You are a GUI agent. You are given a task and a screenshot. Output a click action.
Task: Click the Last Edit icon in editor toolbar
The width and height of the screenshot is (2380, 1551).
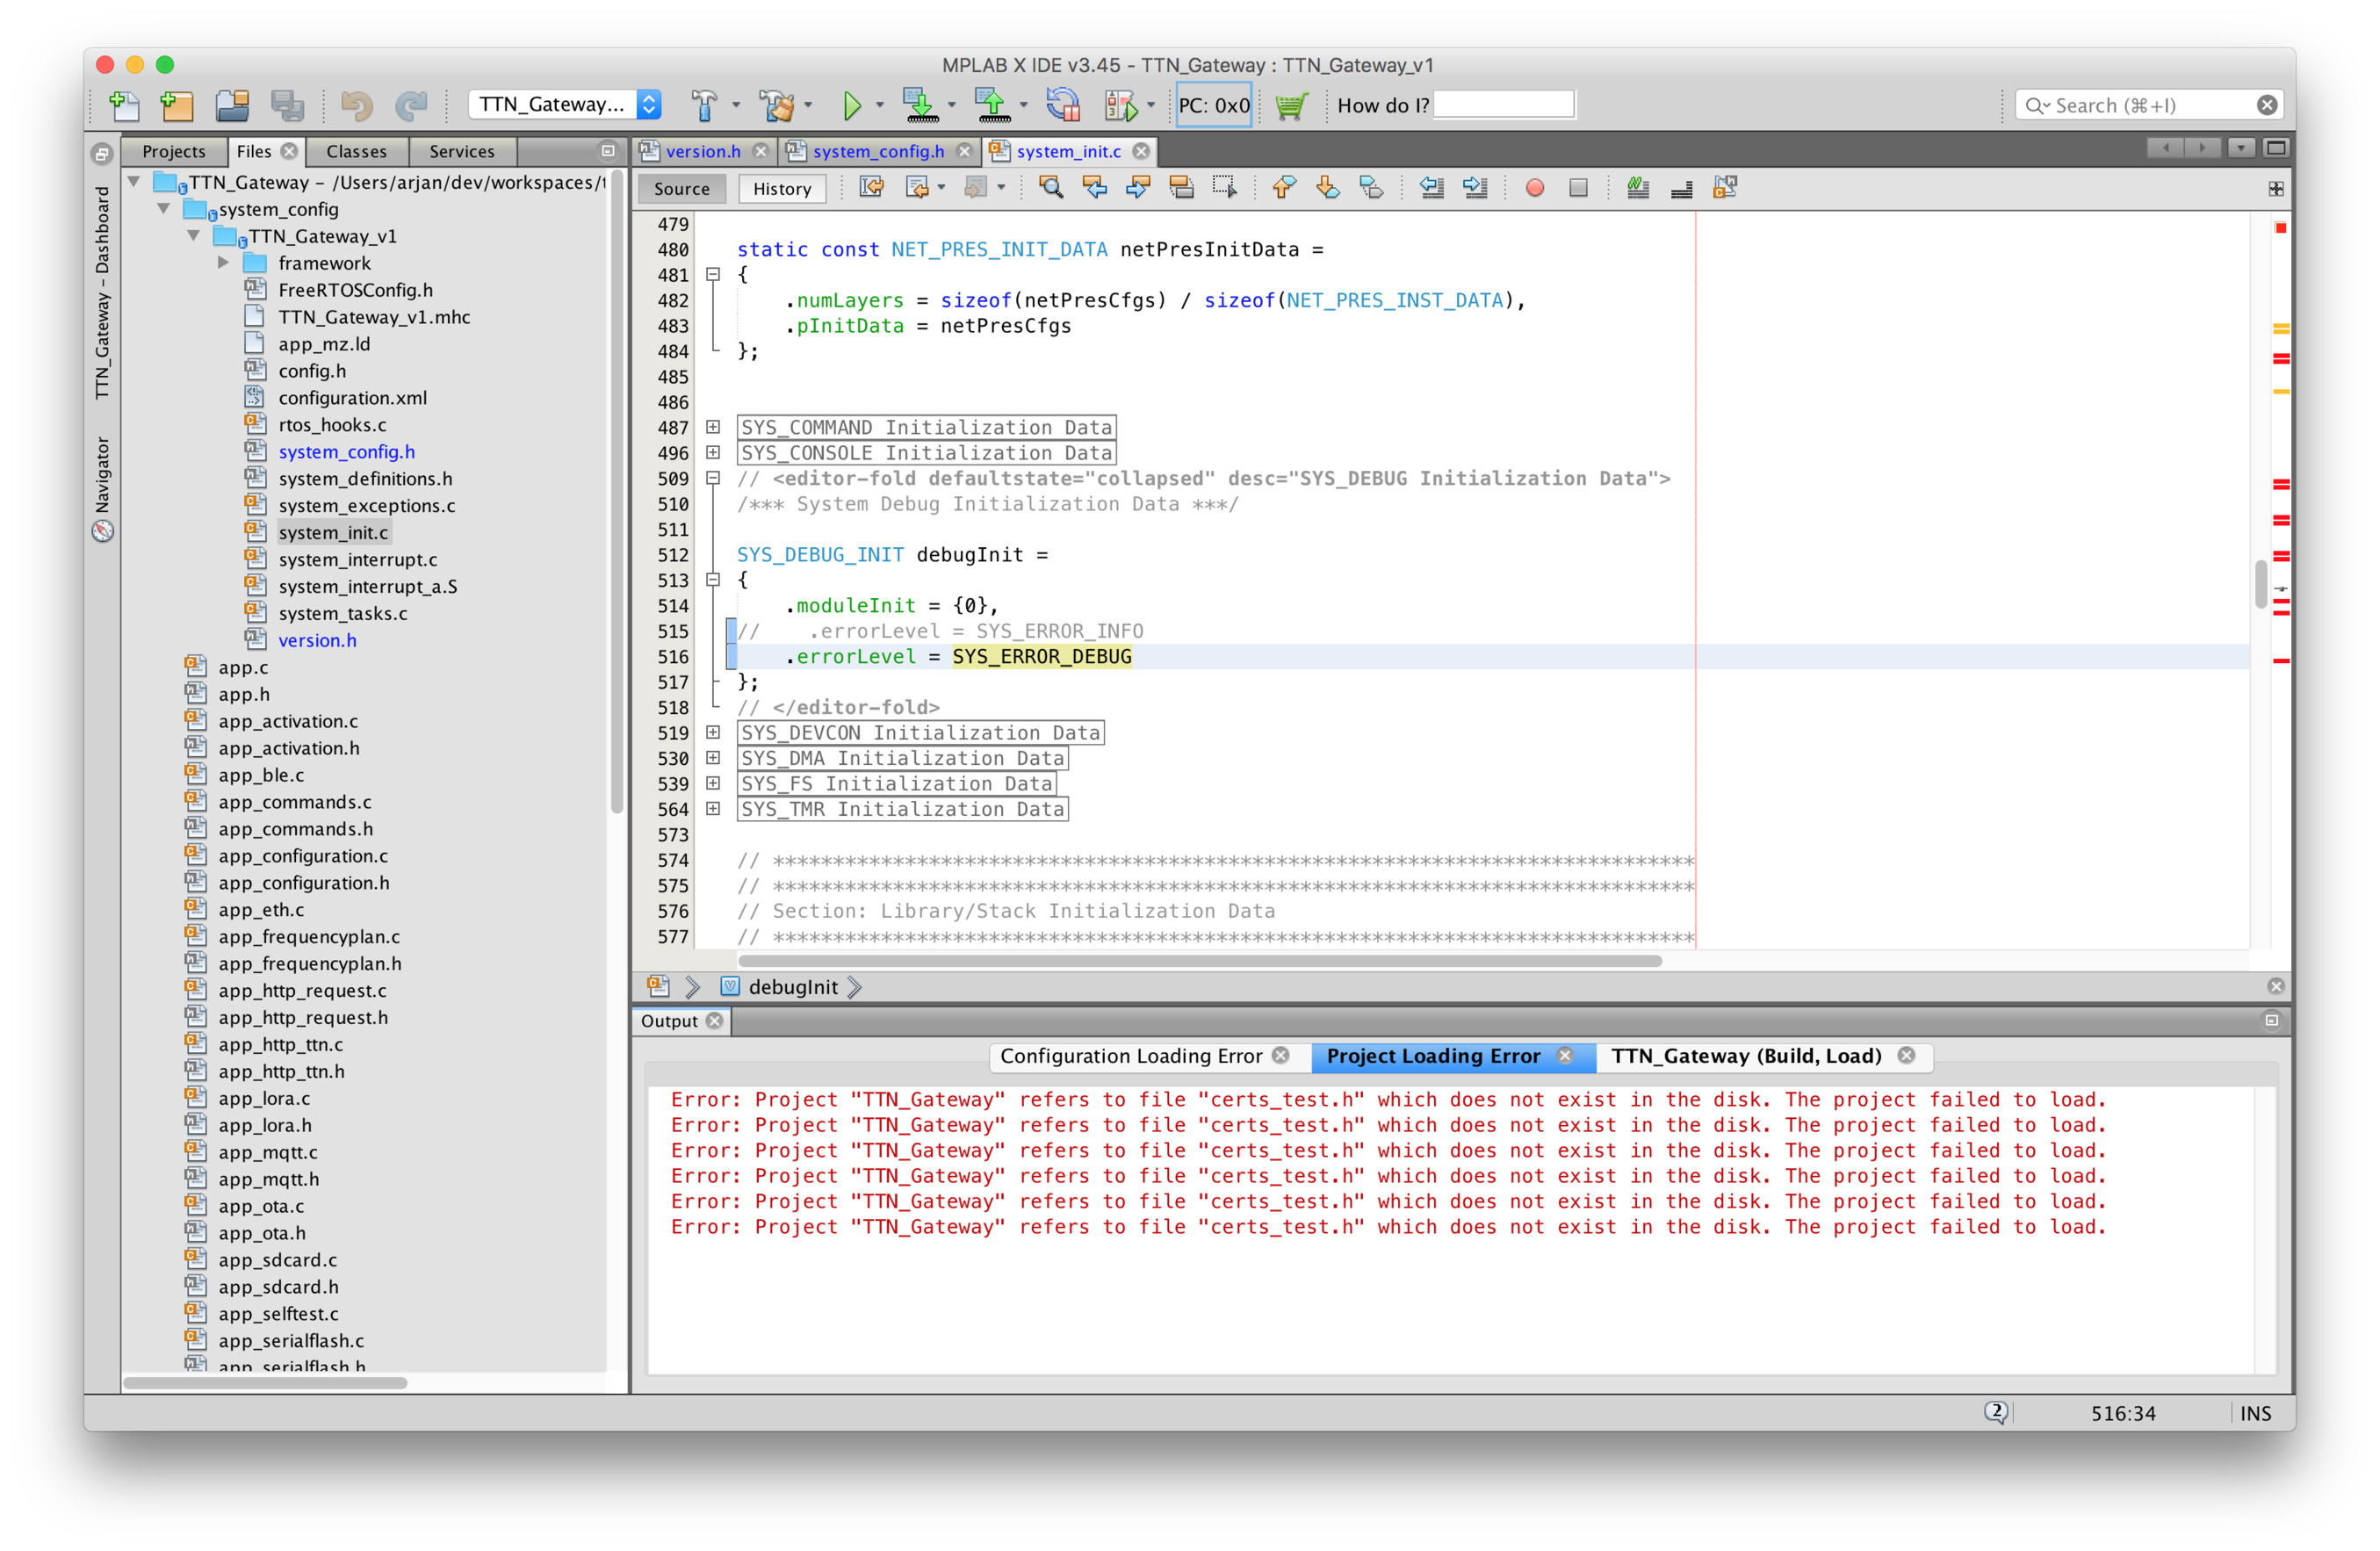coord(871,188)
